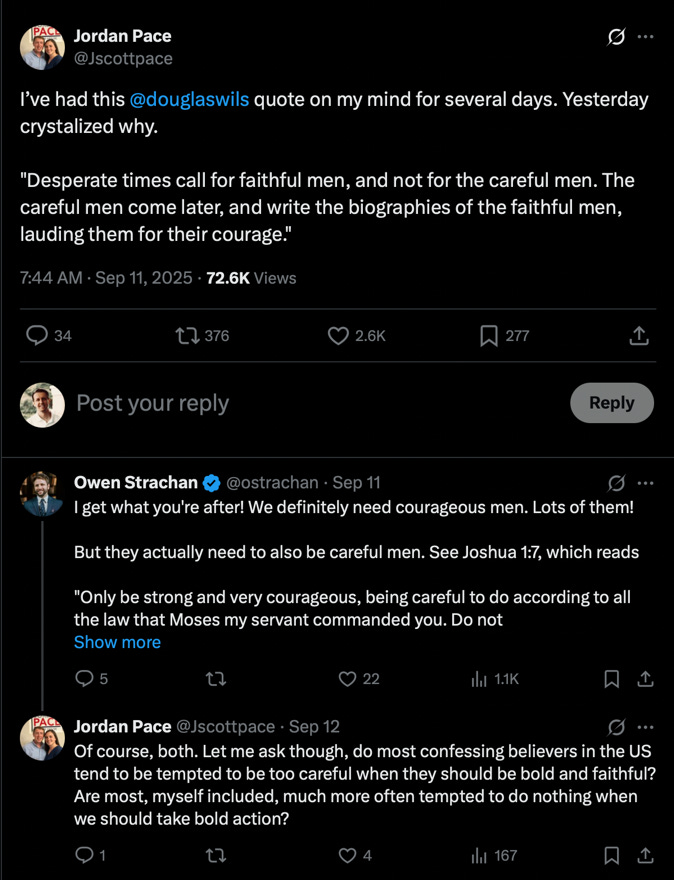Expand Owen Strachan's reply with Show more
The height and width of the screenshot is (880, 674).
click(x=117, y=642)
